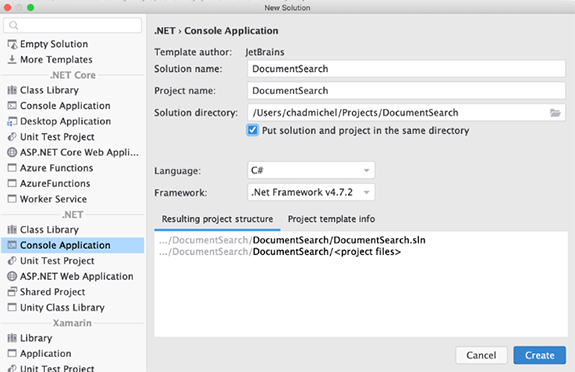The image size is (575, 372).
Task: Click the Empty Solution template icon
Action: [12, 44]
